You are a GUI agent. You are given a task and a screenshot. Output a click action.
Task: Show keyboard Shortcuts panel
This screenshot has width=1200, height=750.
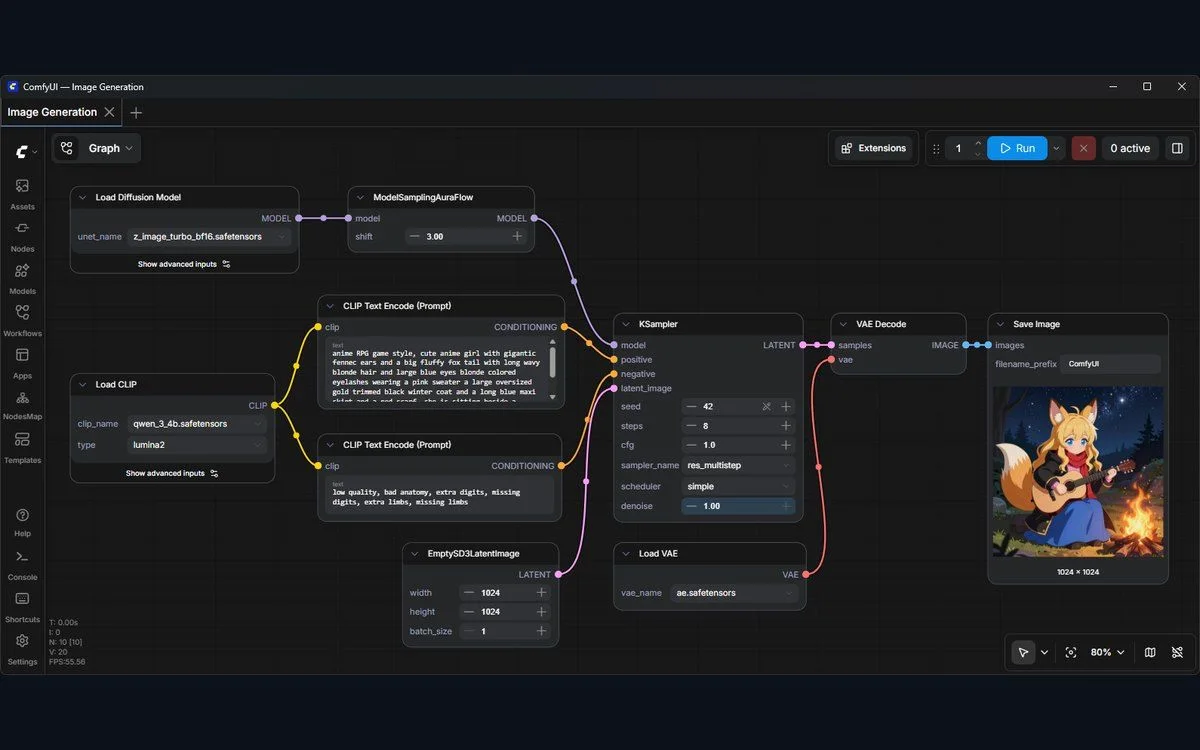(22, 606)
